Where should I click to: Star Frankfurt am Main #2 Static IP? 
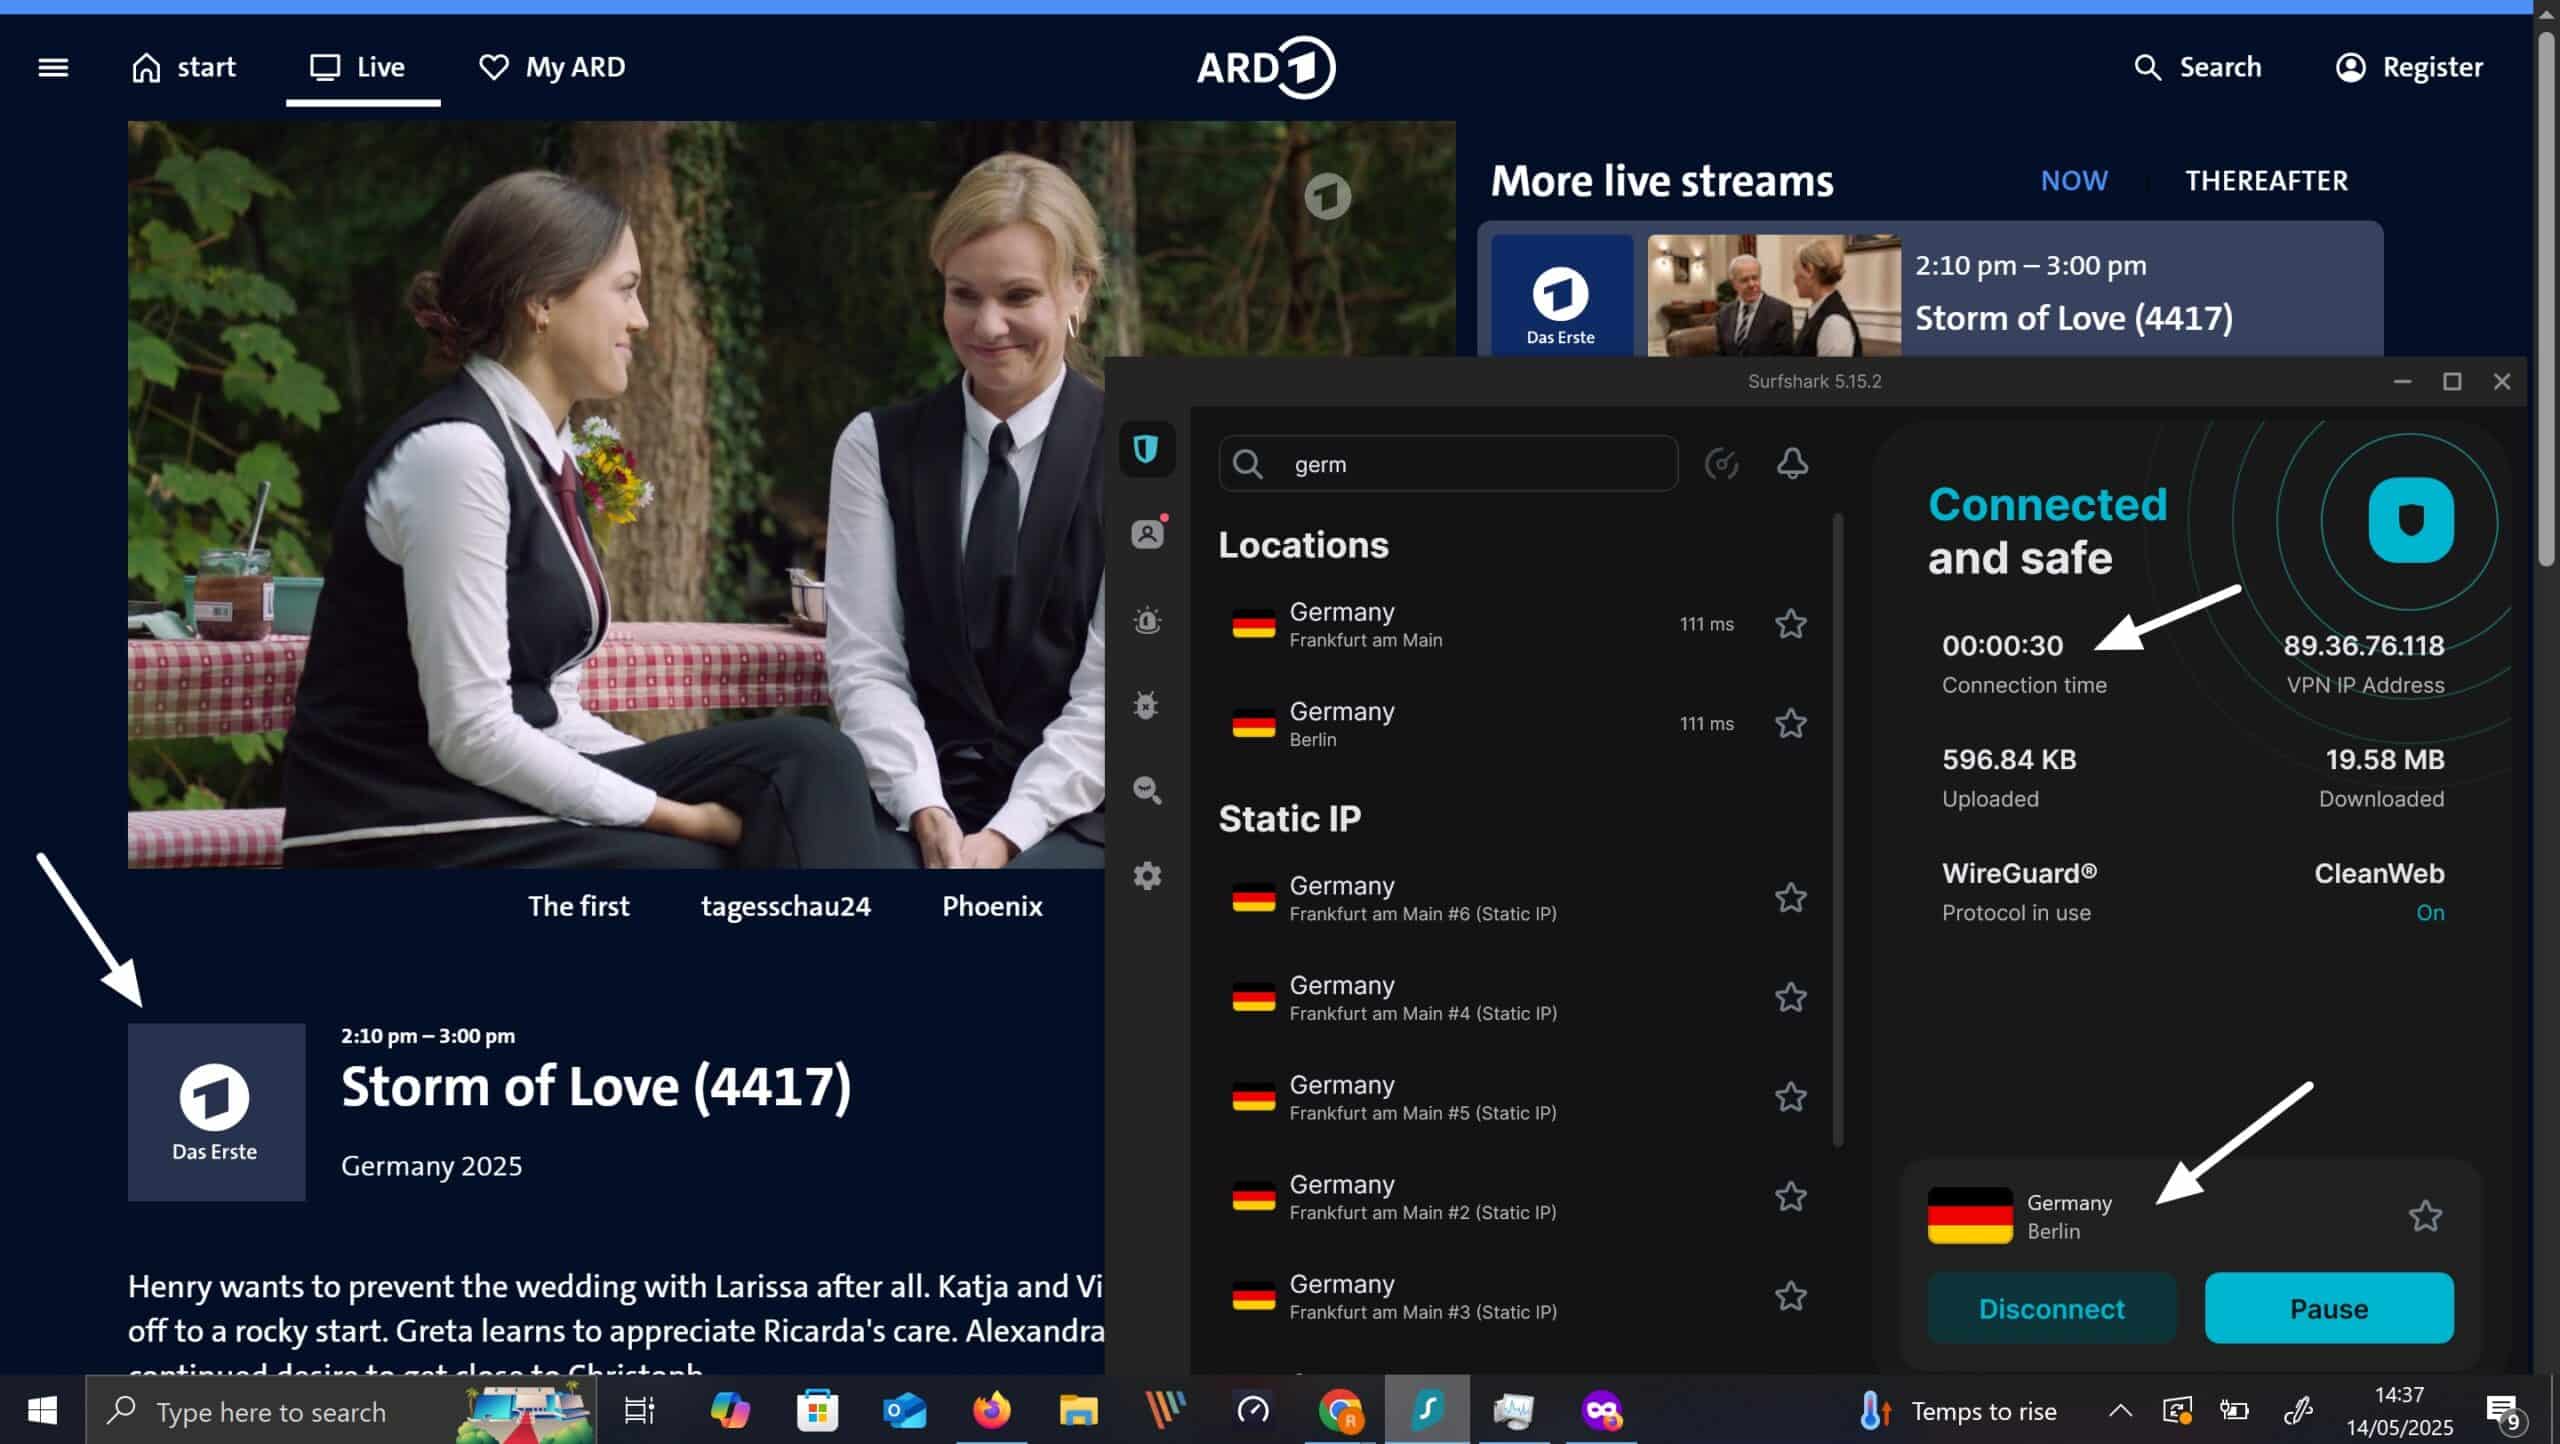[x=1791, y=1196]
